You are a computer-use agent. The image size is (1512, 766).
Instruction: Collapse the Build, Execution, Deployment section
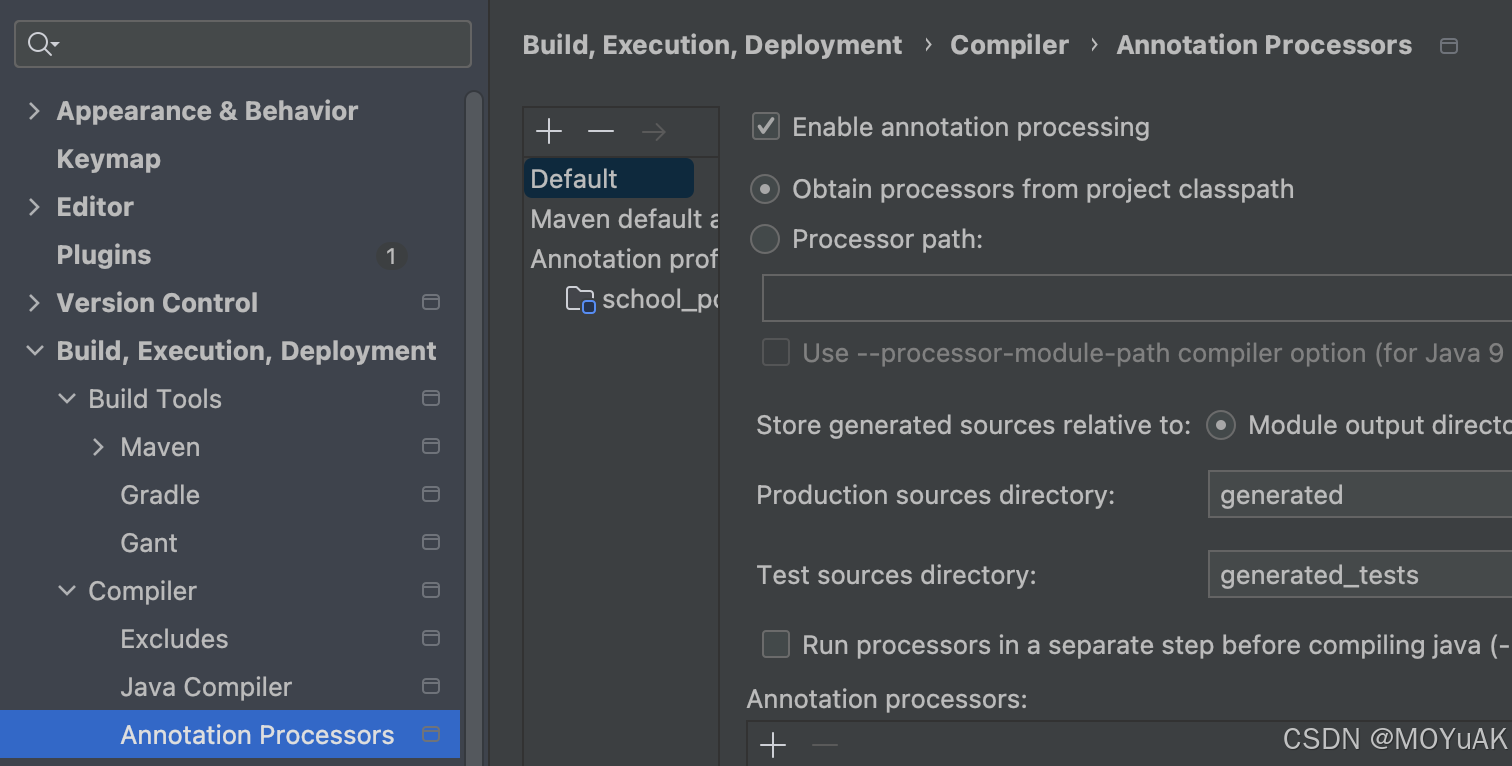pos(35,351)
